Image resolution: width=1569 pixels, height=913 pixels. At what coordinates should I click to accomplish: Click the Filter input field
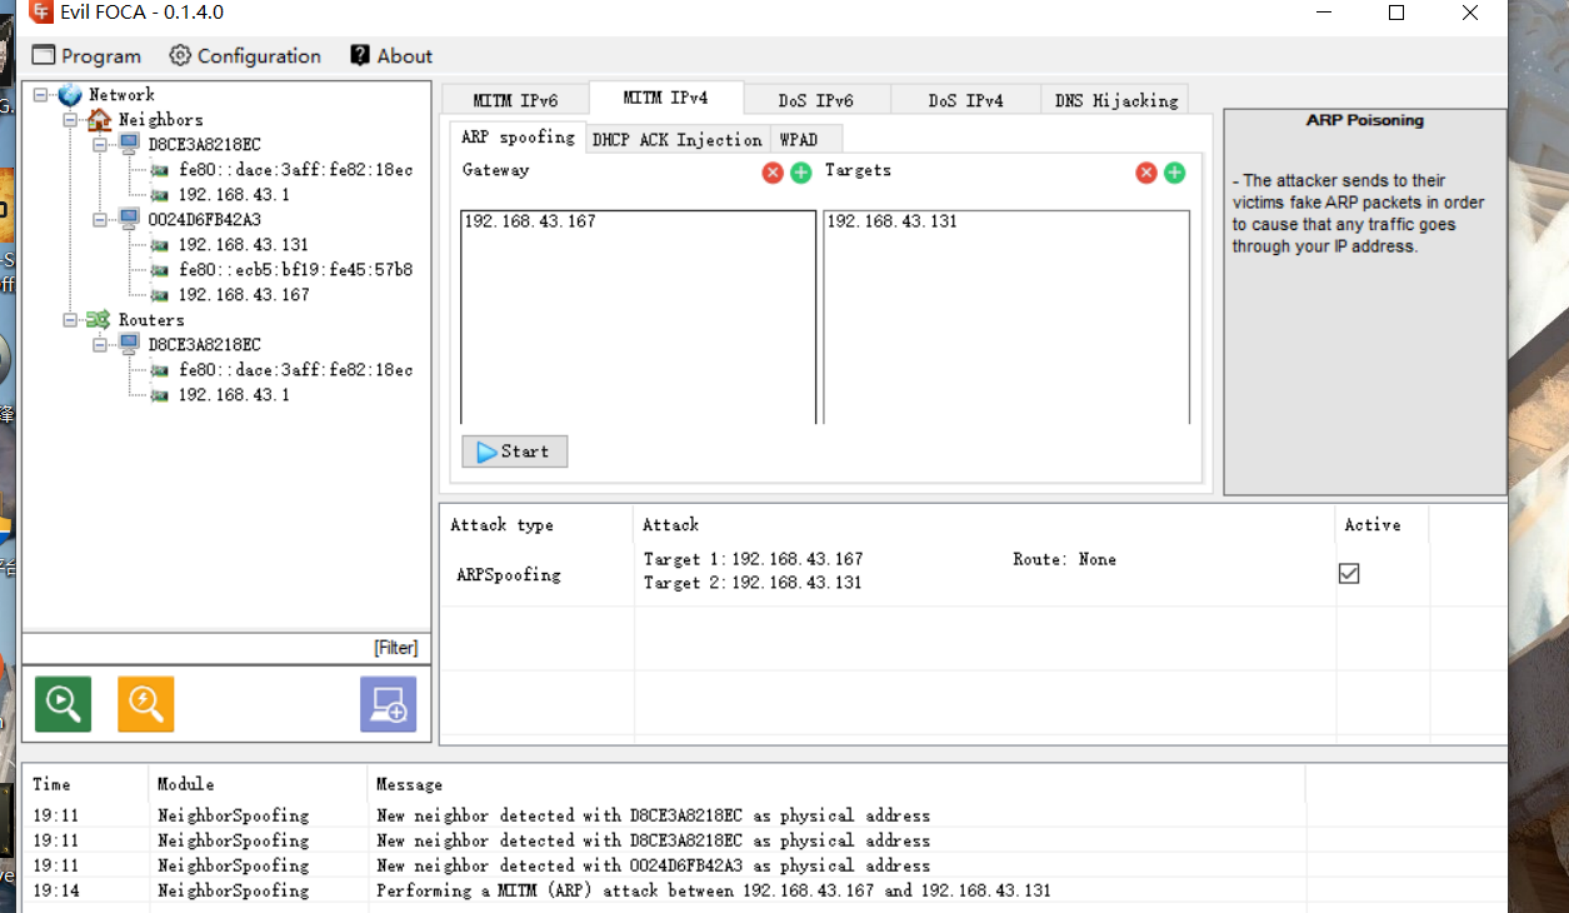pyautogui.click(x=227, y=648)
